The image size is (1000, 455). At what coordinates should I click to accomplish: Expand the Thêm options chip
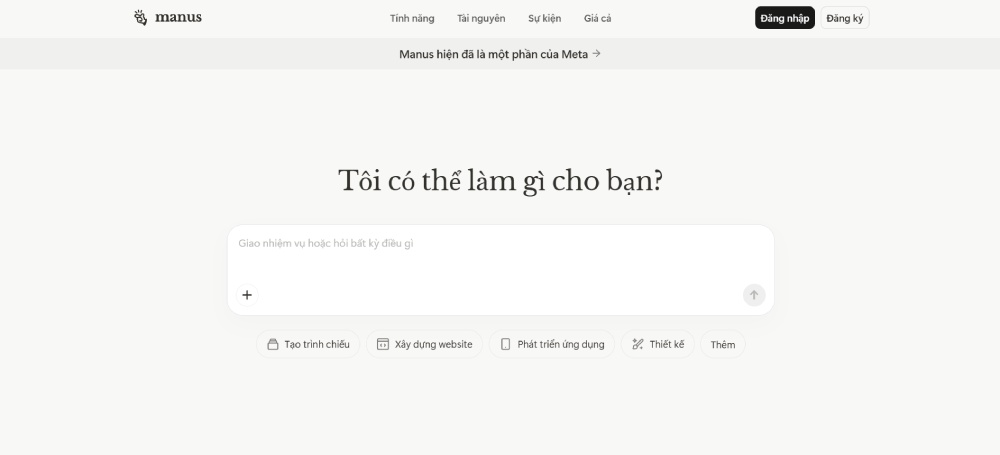coord(722,344)
